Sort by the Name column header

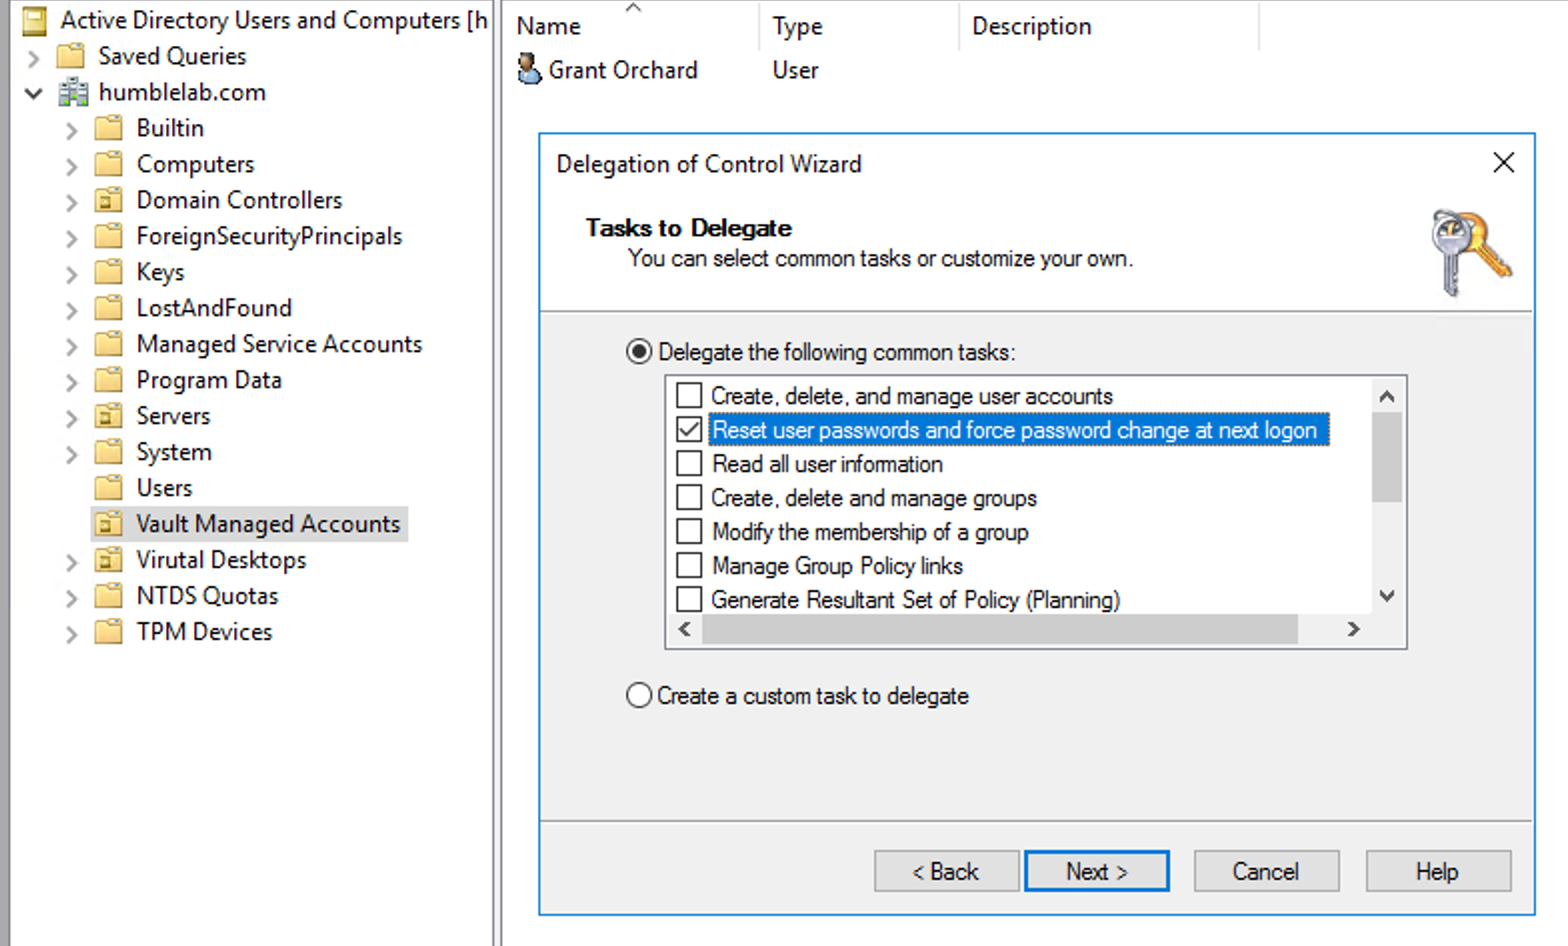631,26
